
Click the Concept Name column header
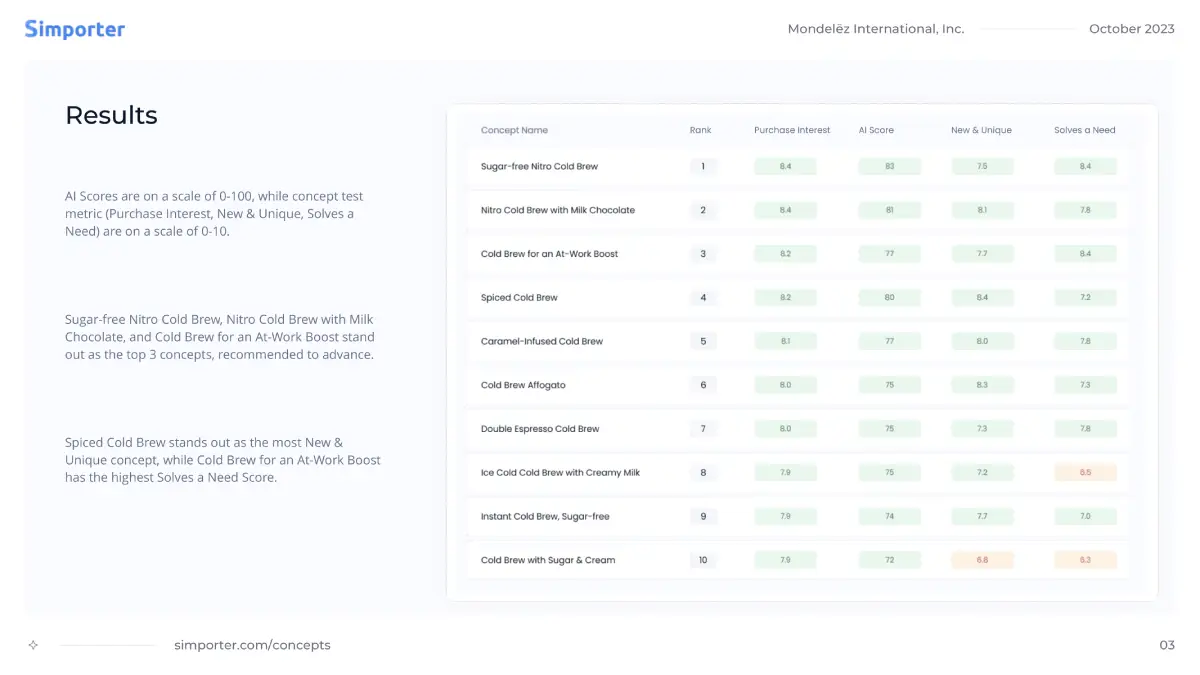pos(514,130)
